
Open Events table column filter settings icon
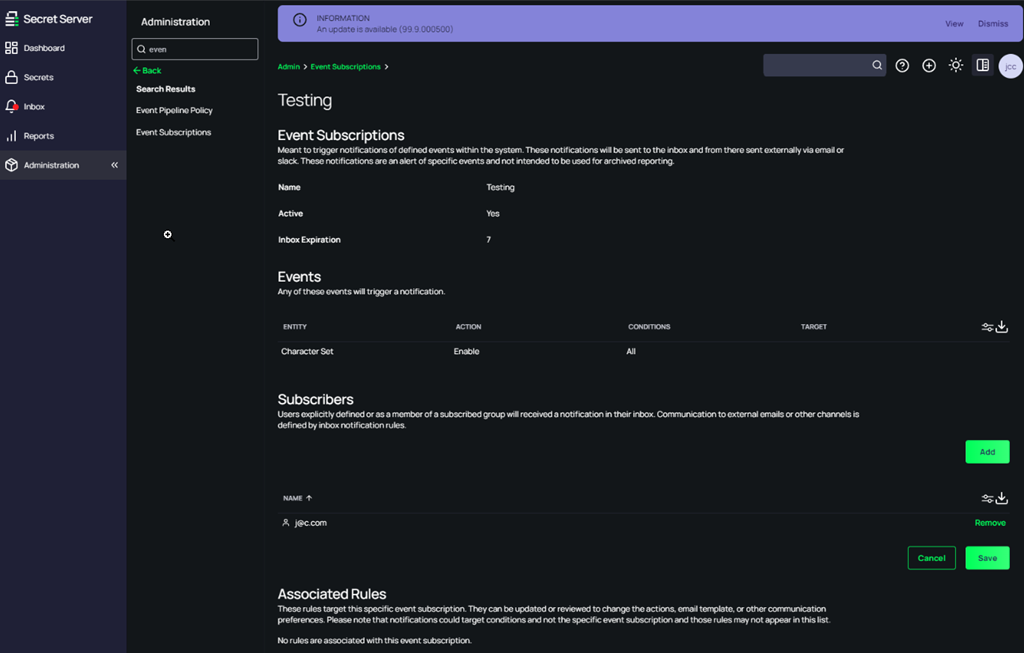pos(987,327)
